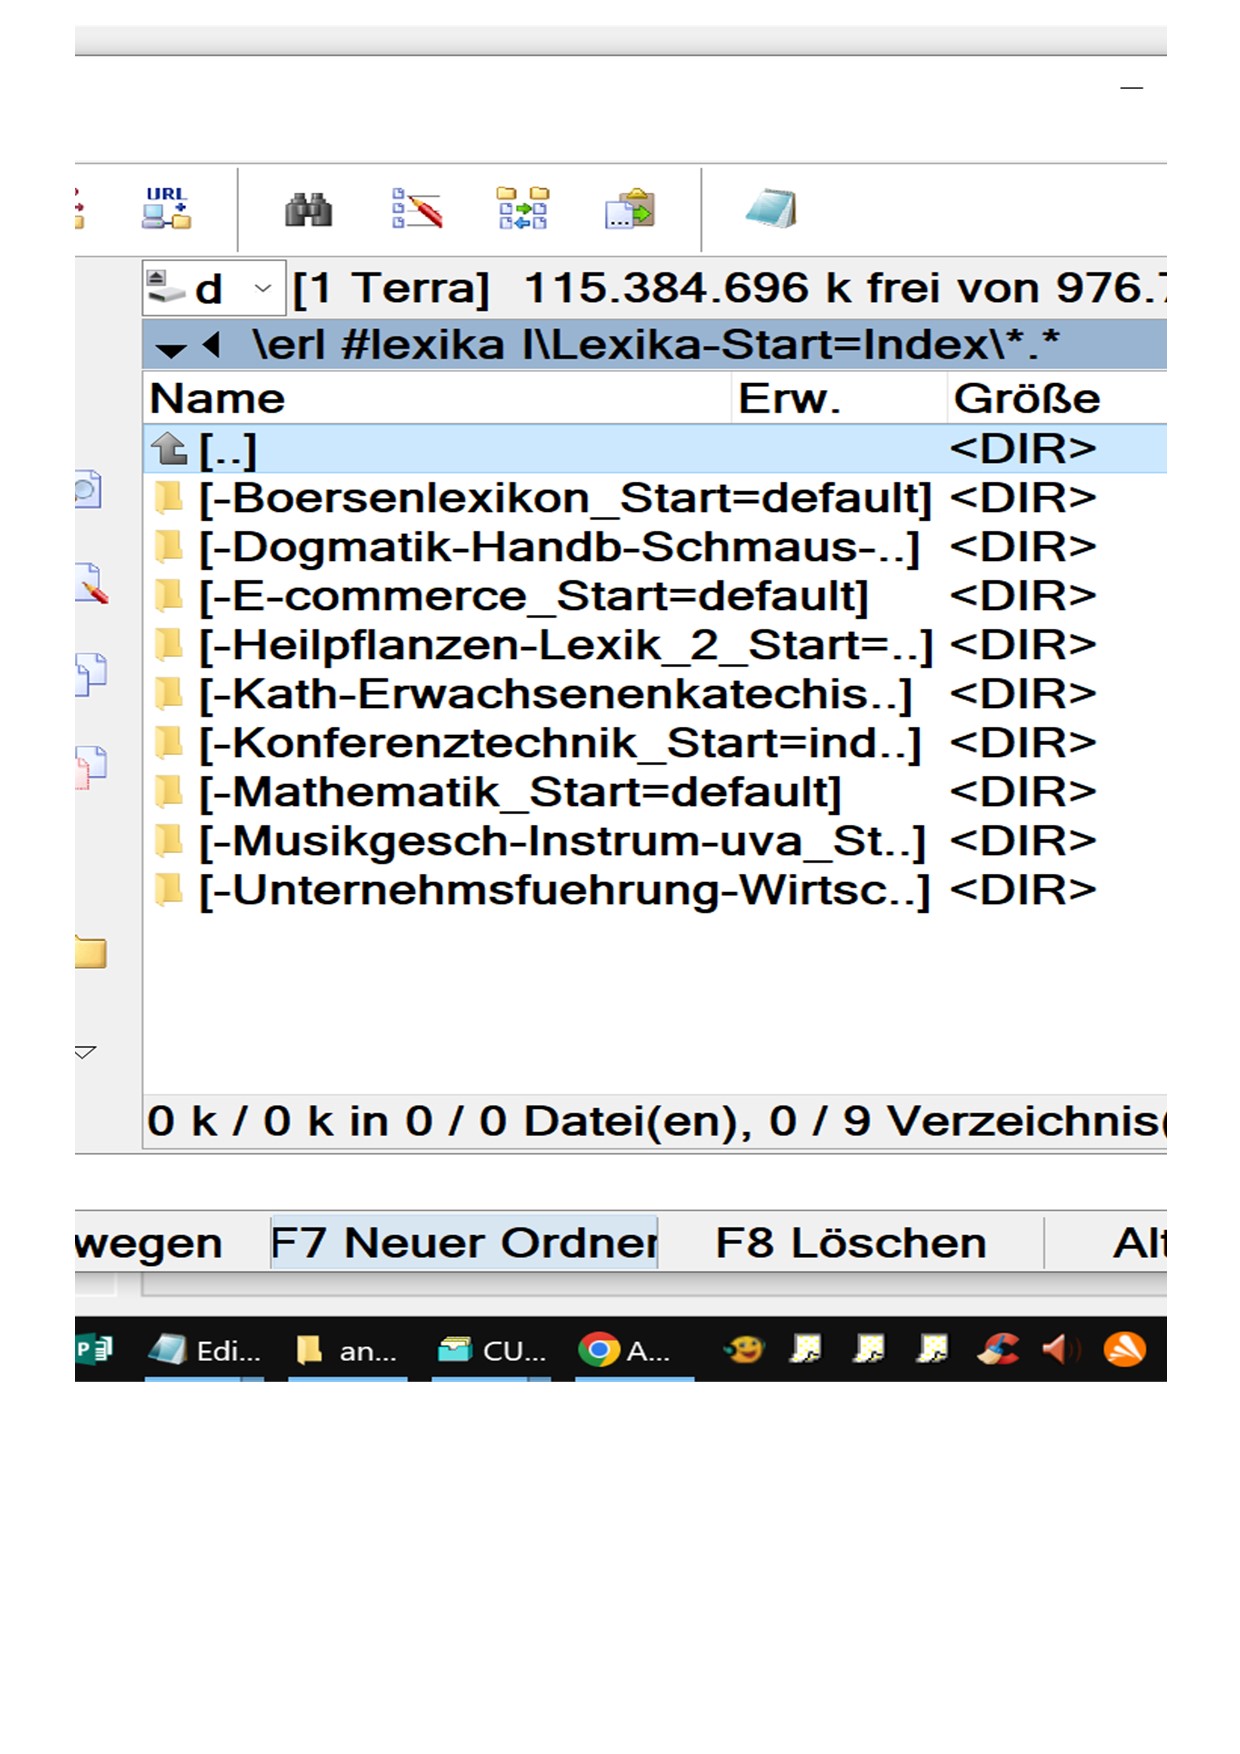Click the view file sidebar icon with magnifier
The width and height of the screenshot is (1240, 1754).
tap(89, 489)
